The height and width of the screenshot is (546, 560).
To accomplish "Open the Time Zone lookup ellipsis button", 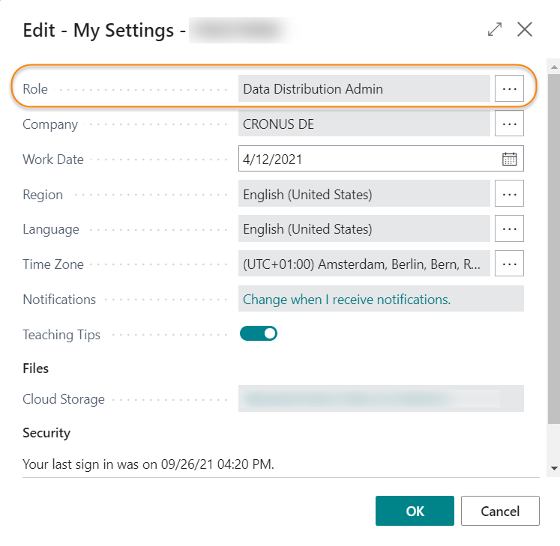I will coord(509,264).
